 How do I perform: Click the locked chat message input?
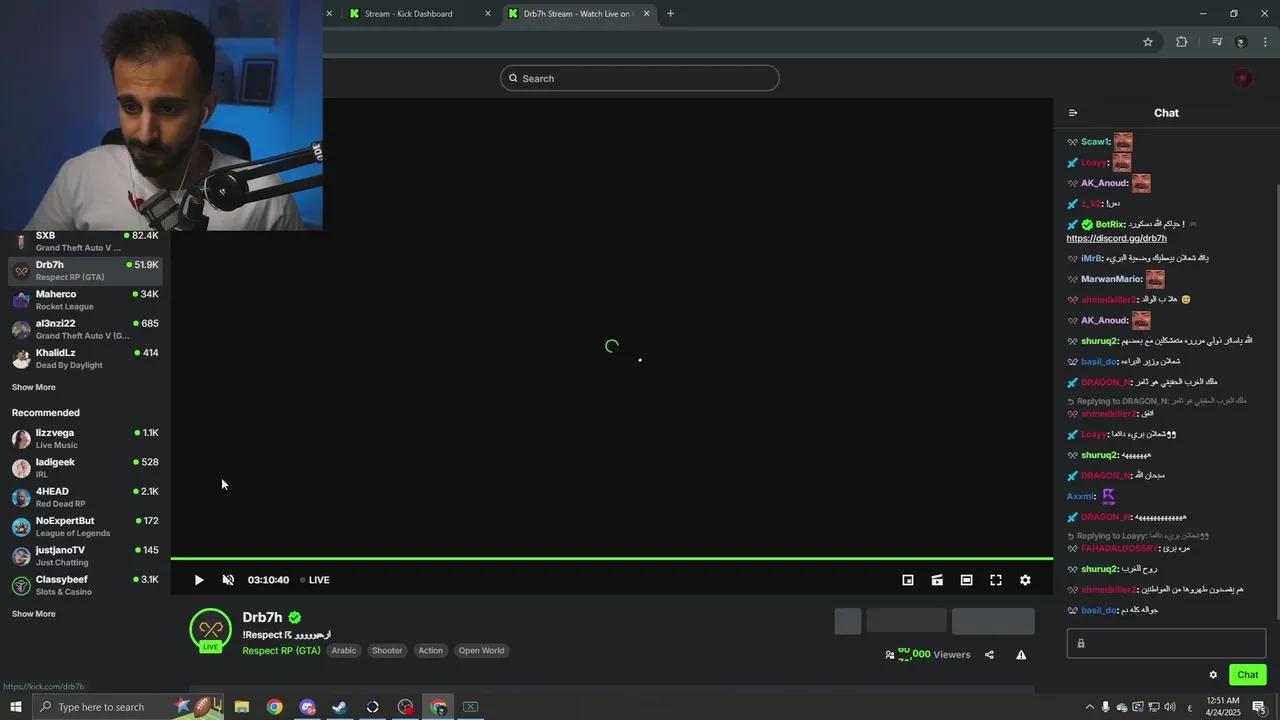pos(1166,643)
